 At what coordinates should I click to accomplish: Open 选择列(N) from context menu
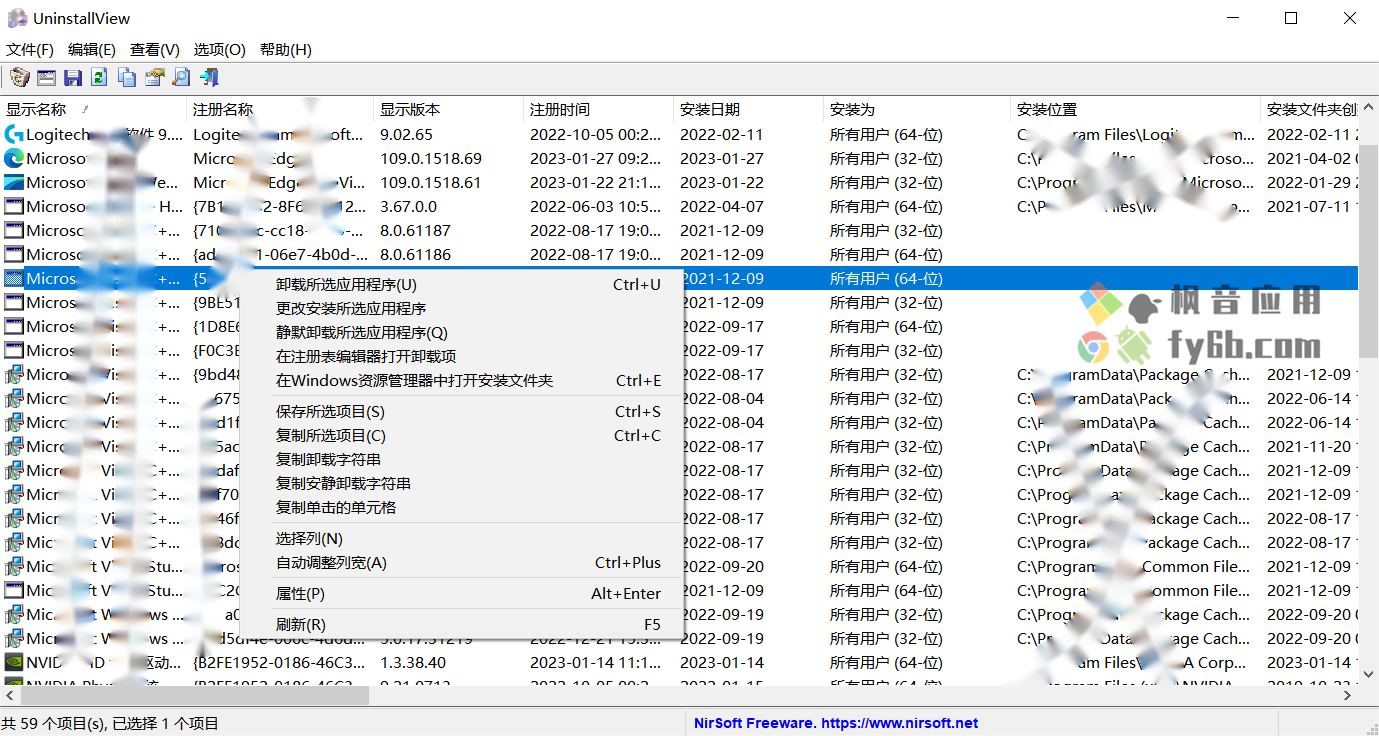point(461,539)
